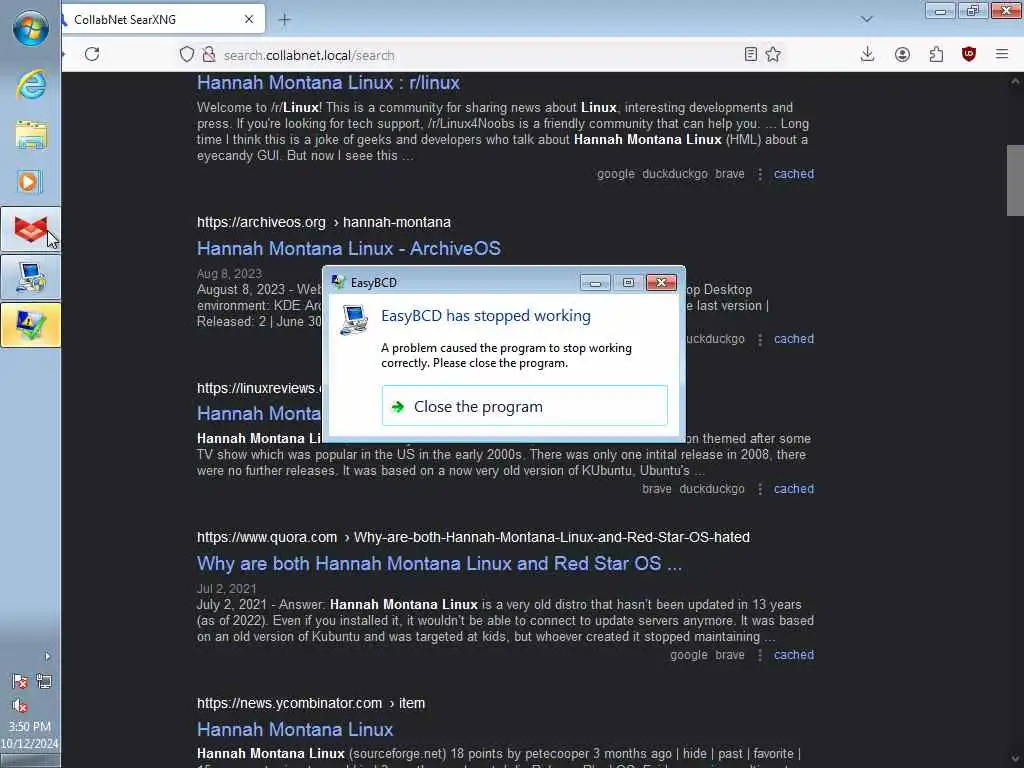Open the yellow warning checkmark taskbar item
The width and height of the screenshot is (1024, 768).
pyautogui.click(x=31, y=325)
